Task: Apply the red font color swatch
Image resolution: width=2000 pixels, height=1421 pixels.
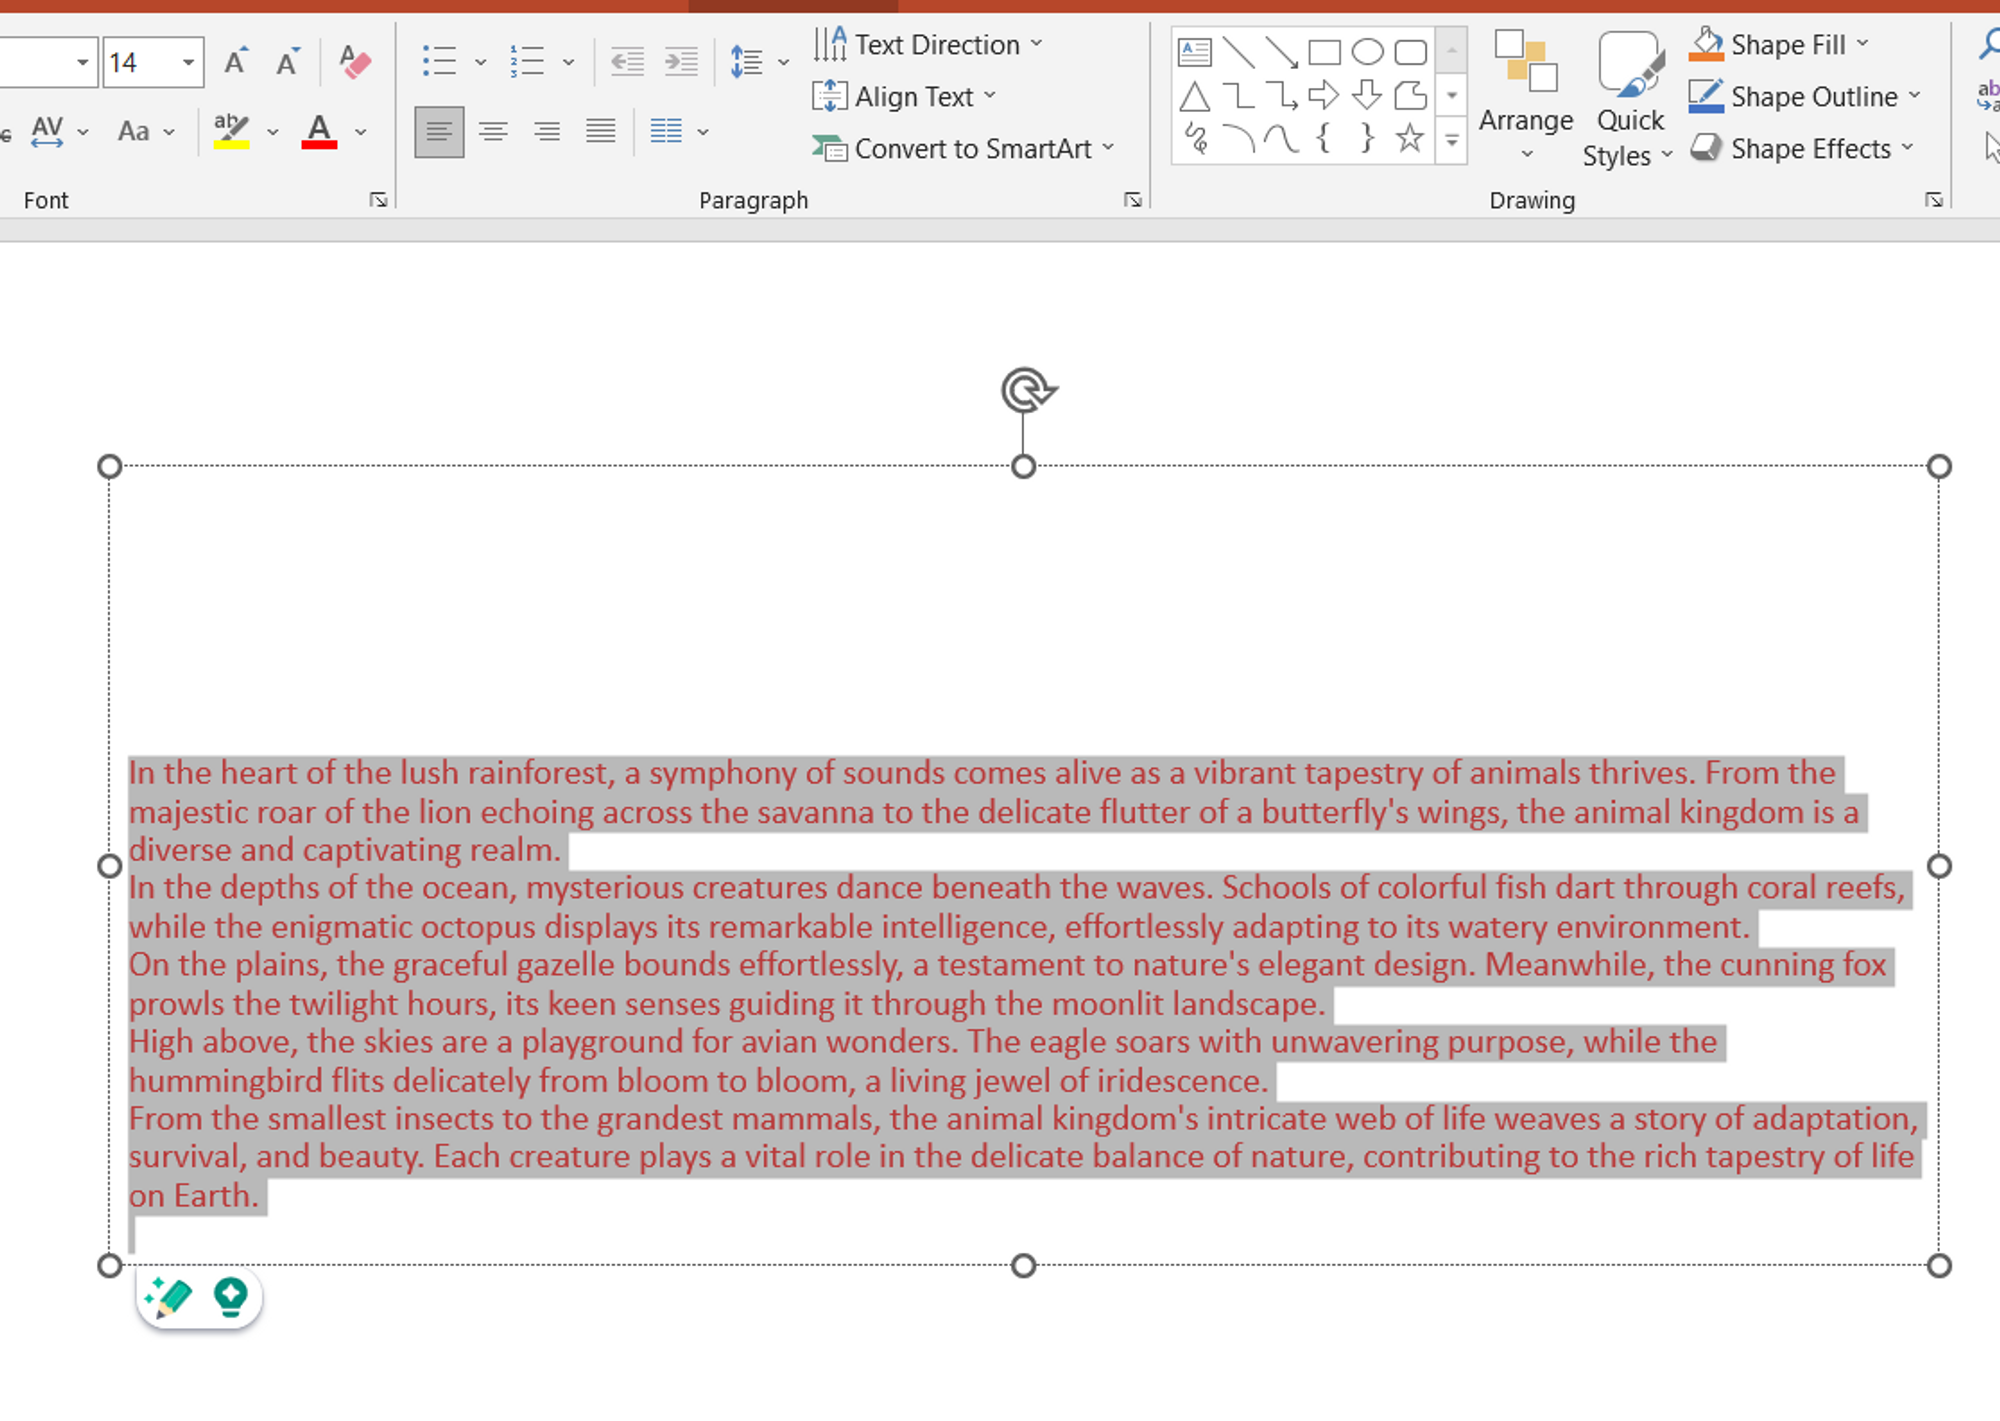Action: tap(319, 132)
